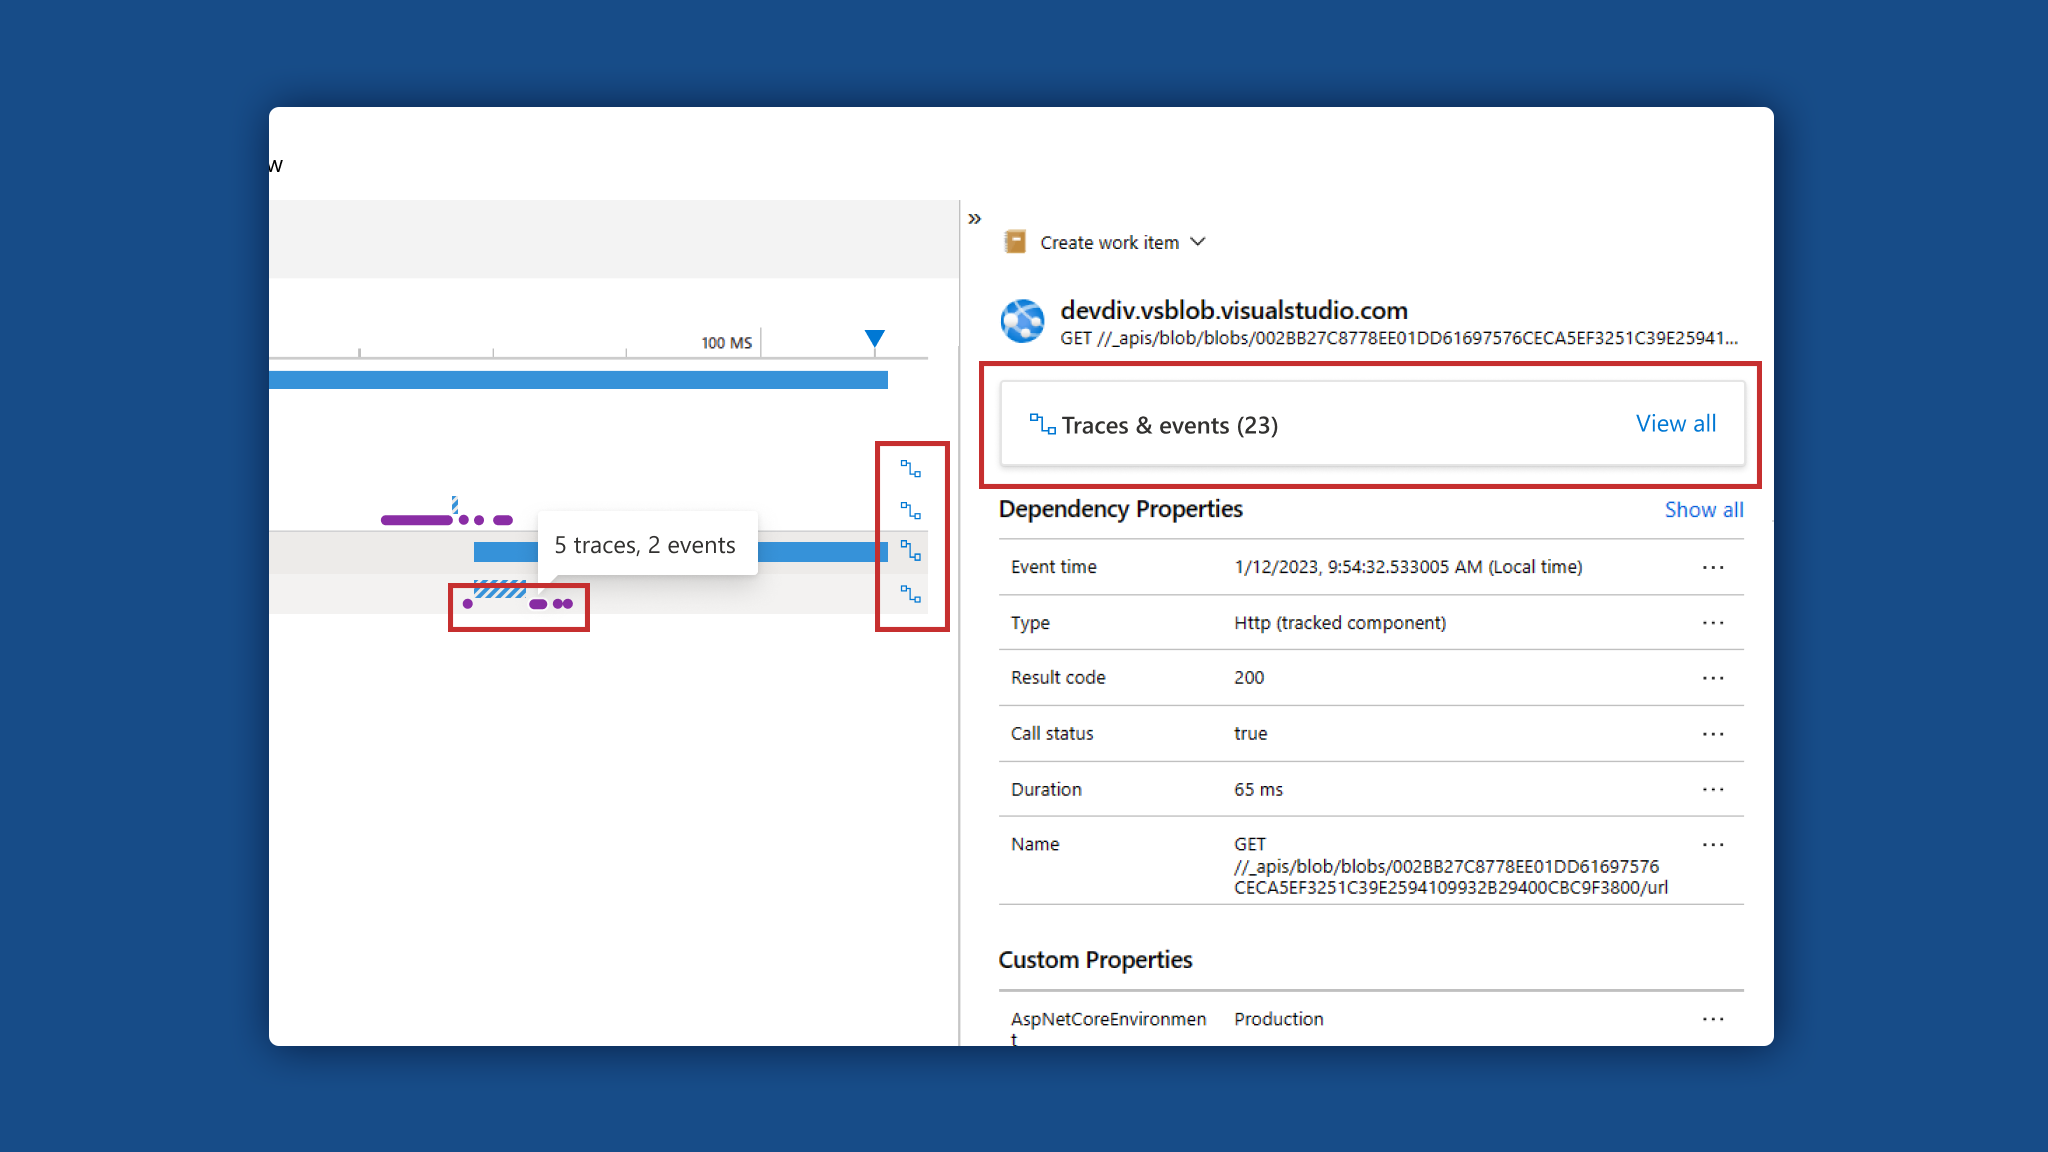
Task: Click the Create work item notebook icon
Action: (1015, 242)
